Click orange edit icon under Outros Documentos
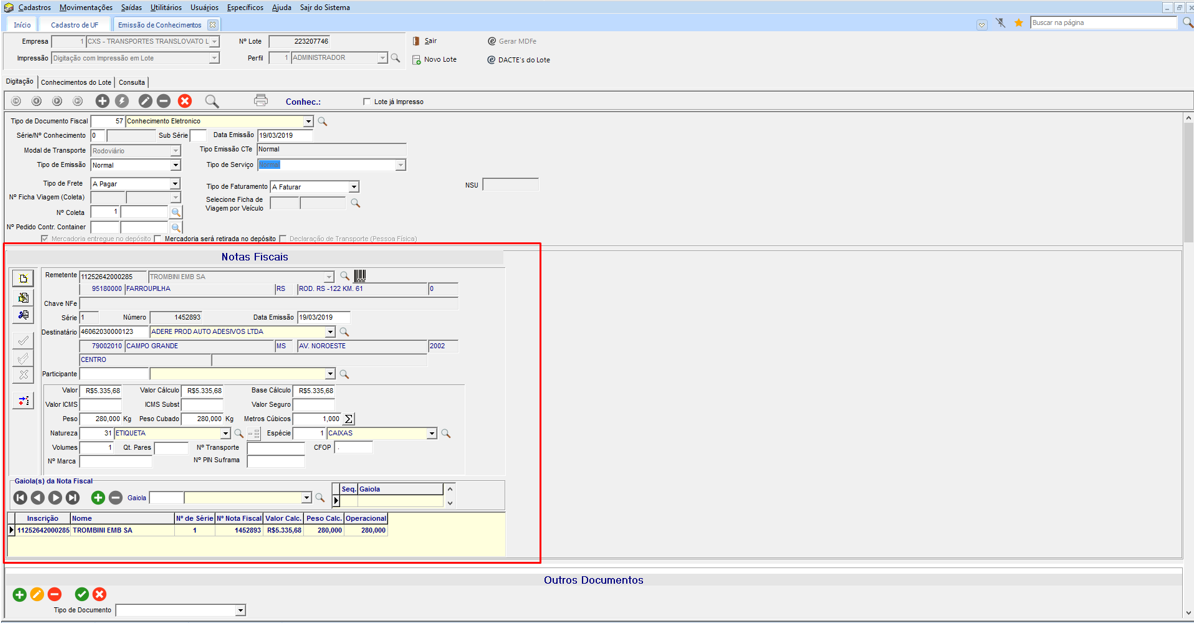This screenshot has width=1194, height=623. coord(37,594)
